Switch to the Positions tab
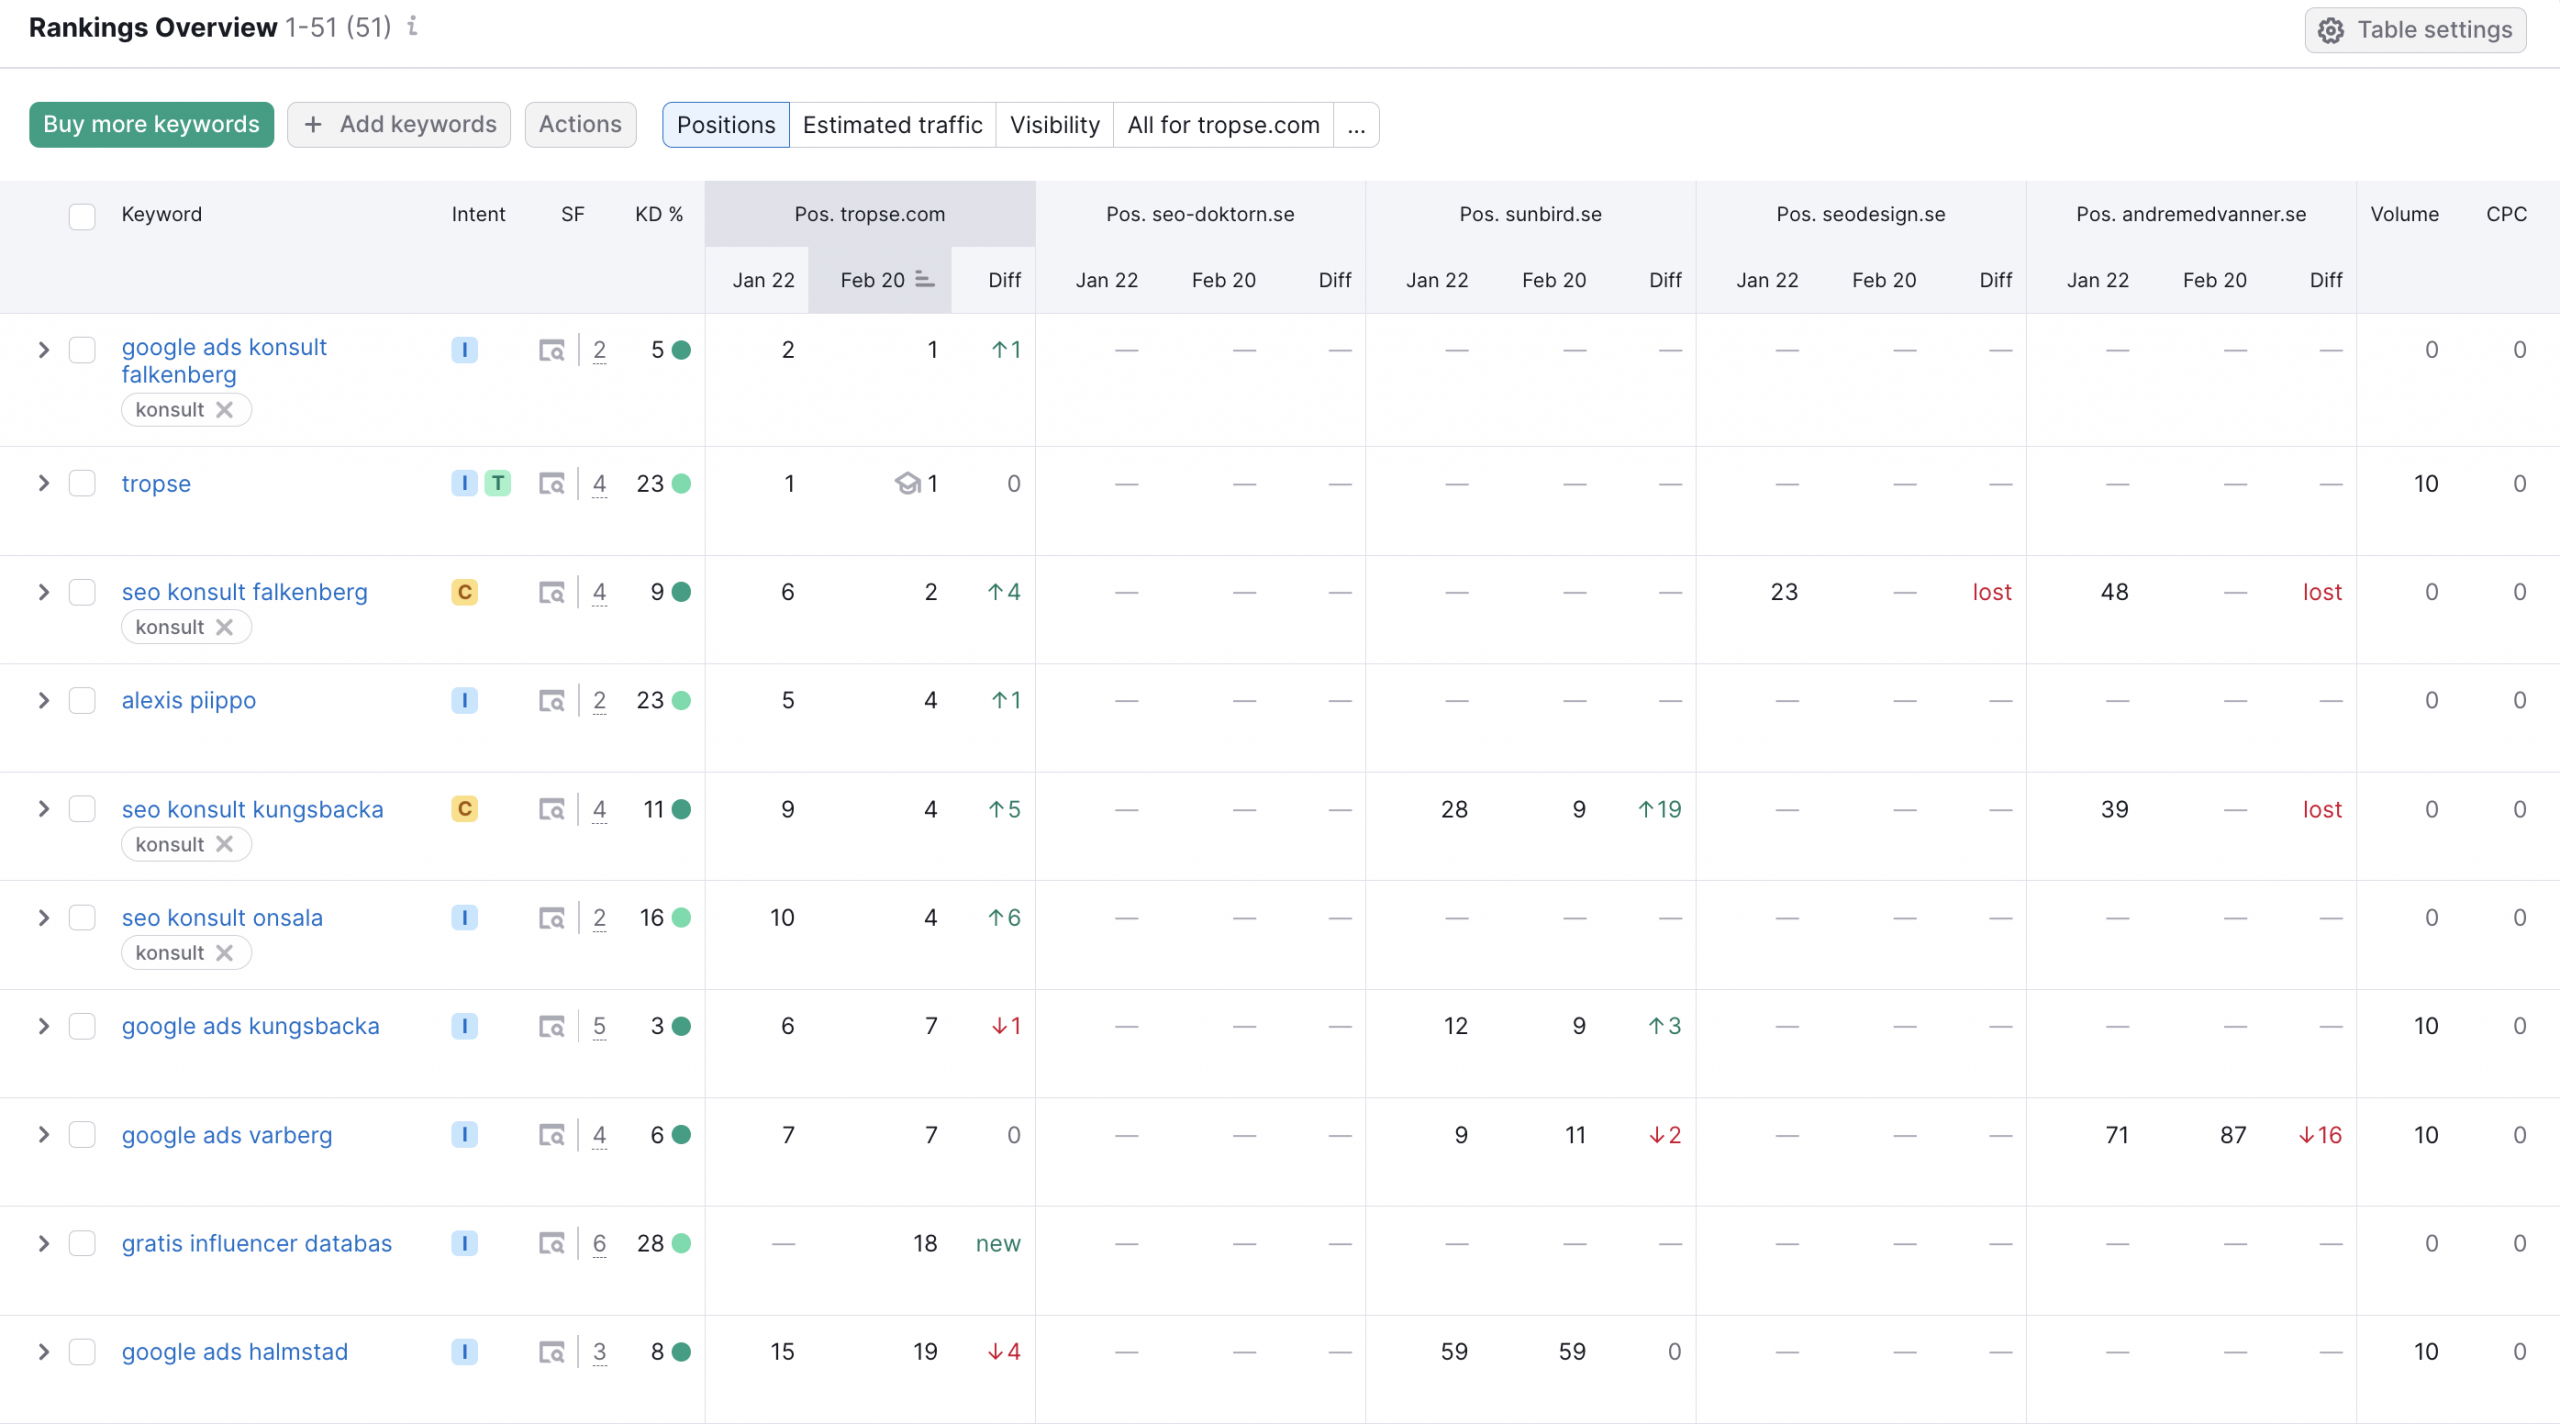 click(x=726, y=125)
